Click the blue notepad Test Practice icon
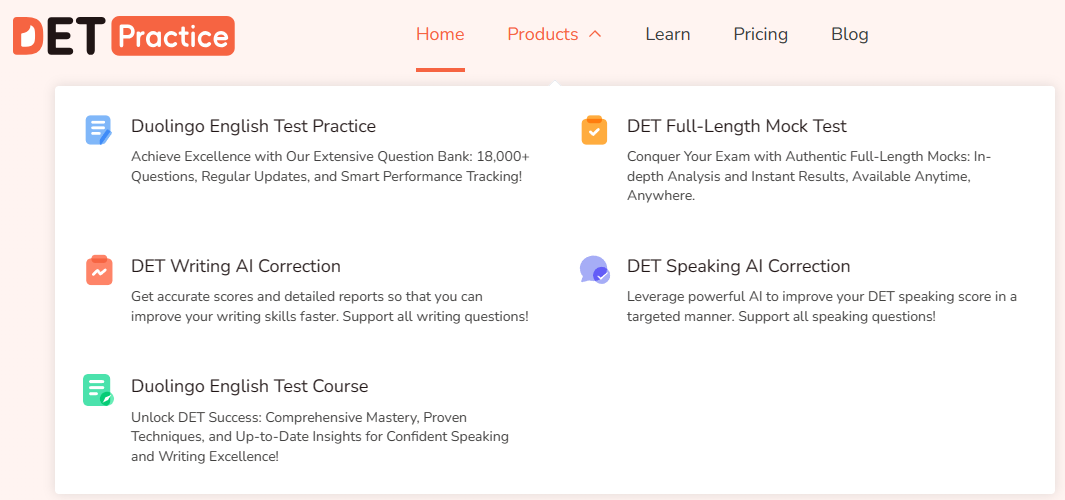The image size is (1065, 500). pyautogui.click(x=98, y=130)
